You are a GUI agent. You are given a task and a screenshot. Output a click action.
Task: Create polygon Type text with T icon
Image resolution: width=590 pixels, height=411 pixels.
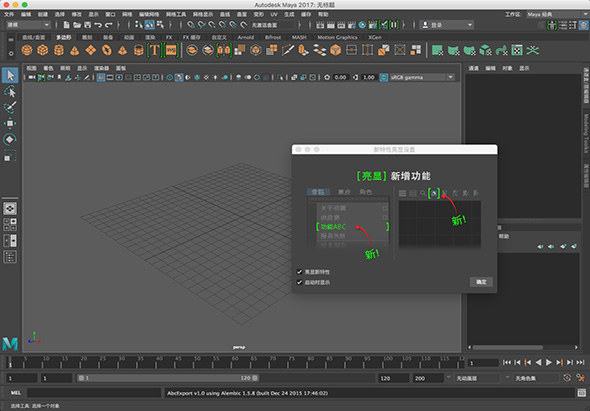click(x=154, y=50)
